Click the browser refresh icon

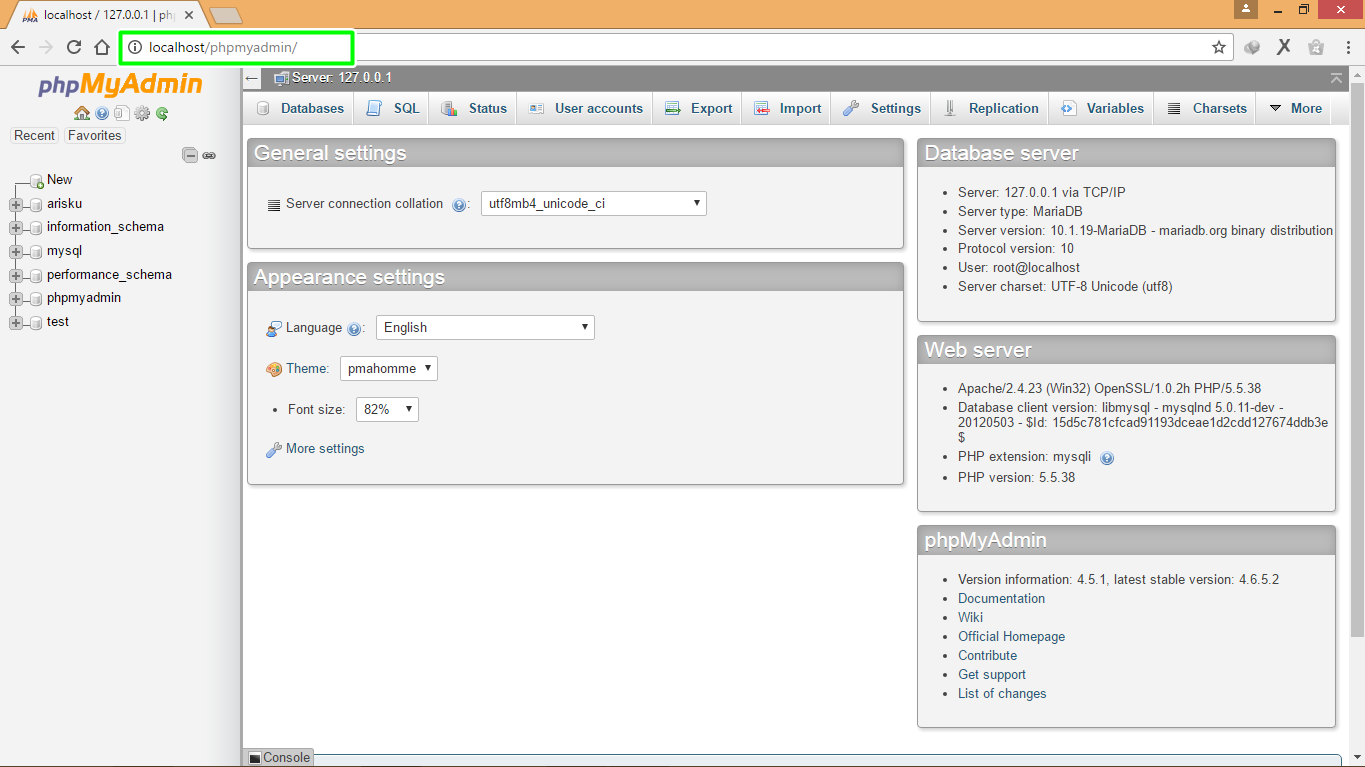[73, 46]
